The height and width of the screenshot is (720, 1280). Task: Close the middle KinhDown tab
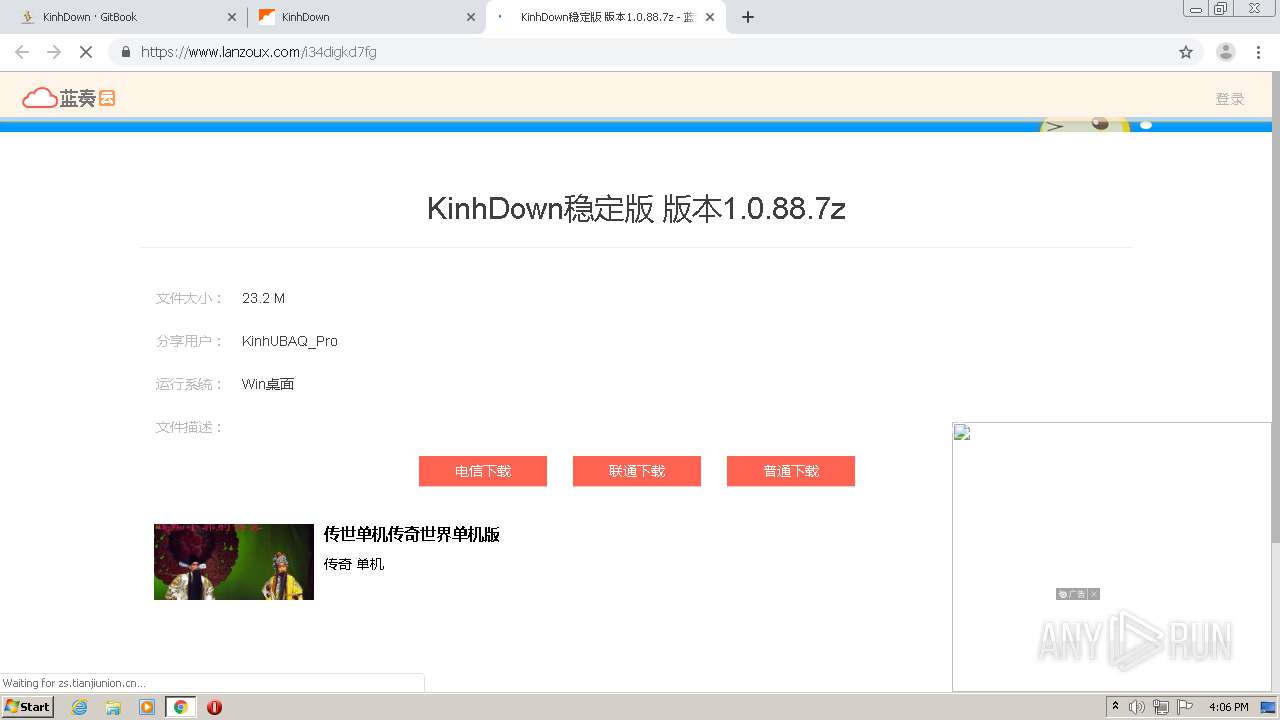tap(471, 17)
